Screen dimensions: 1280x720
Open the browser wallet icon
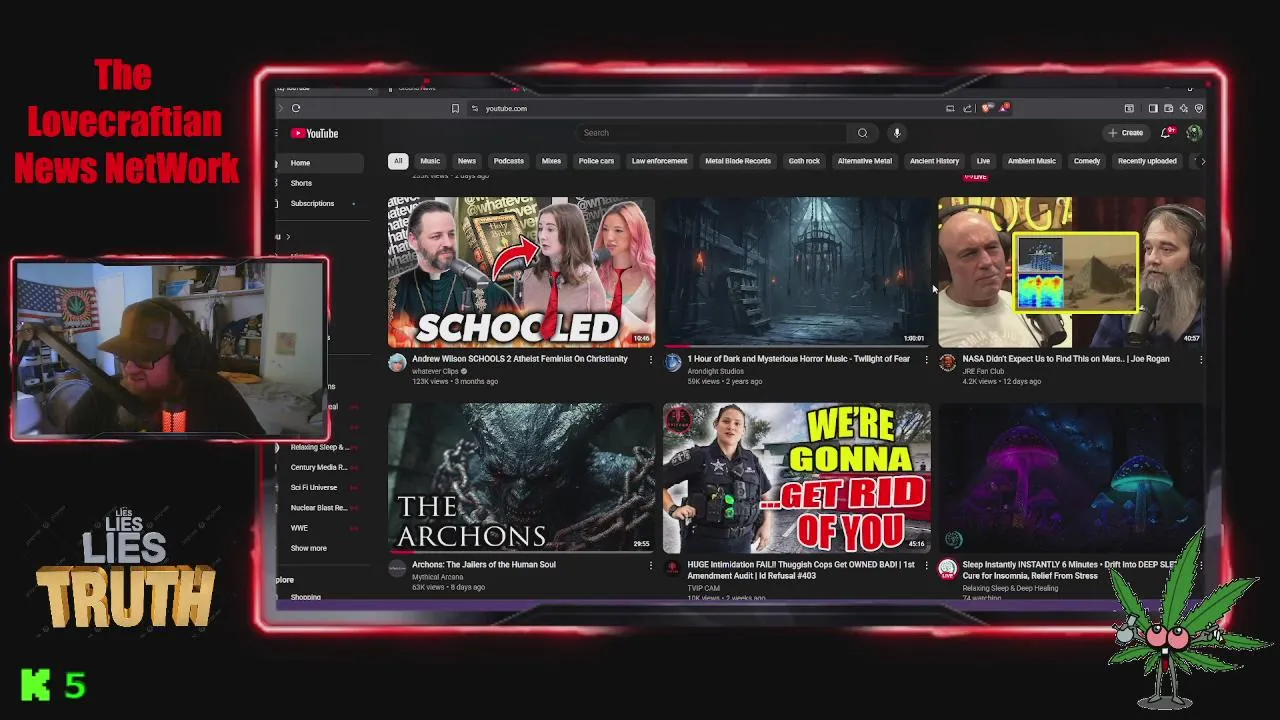point(1168,108)
